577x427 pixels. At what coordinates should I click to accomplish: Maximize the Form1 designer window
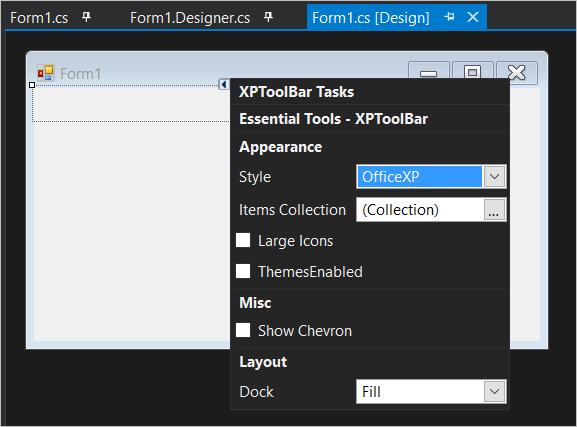(472, 70)
